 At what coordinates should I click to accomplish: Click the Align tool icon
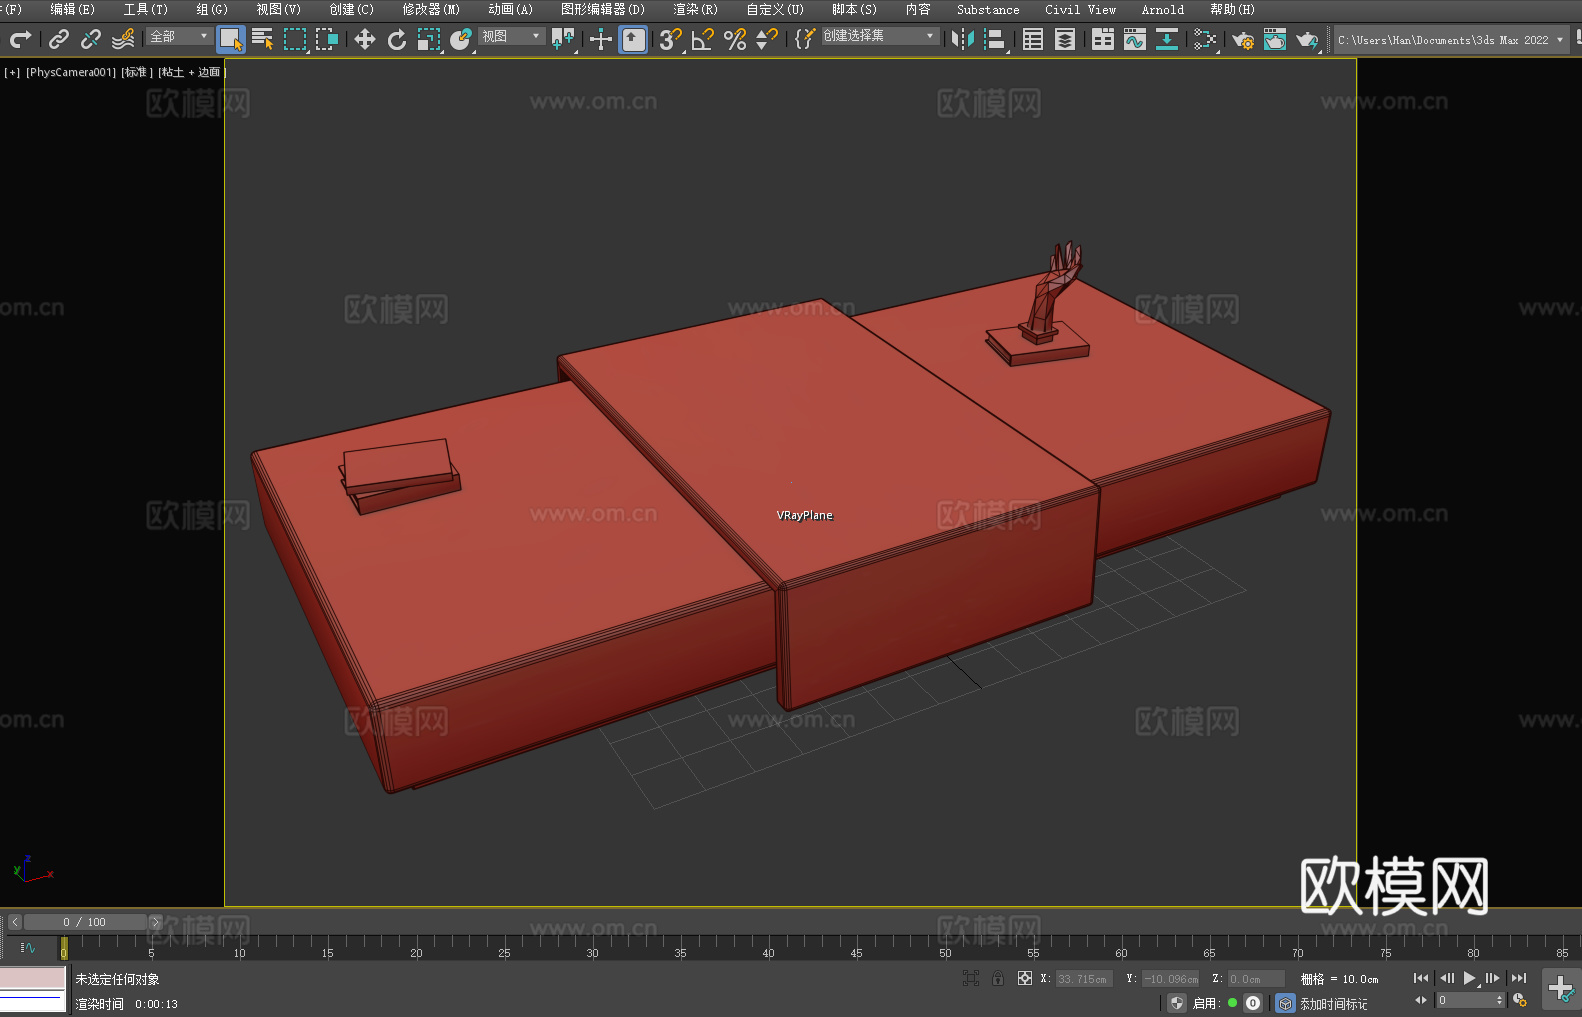(995, 39)
